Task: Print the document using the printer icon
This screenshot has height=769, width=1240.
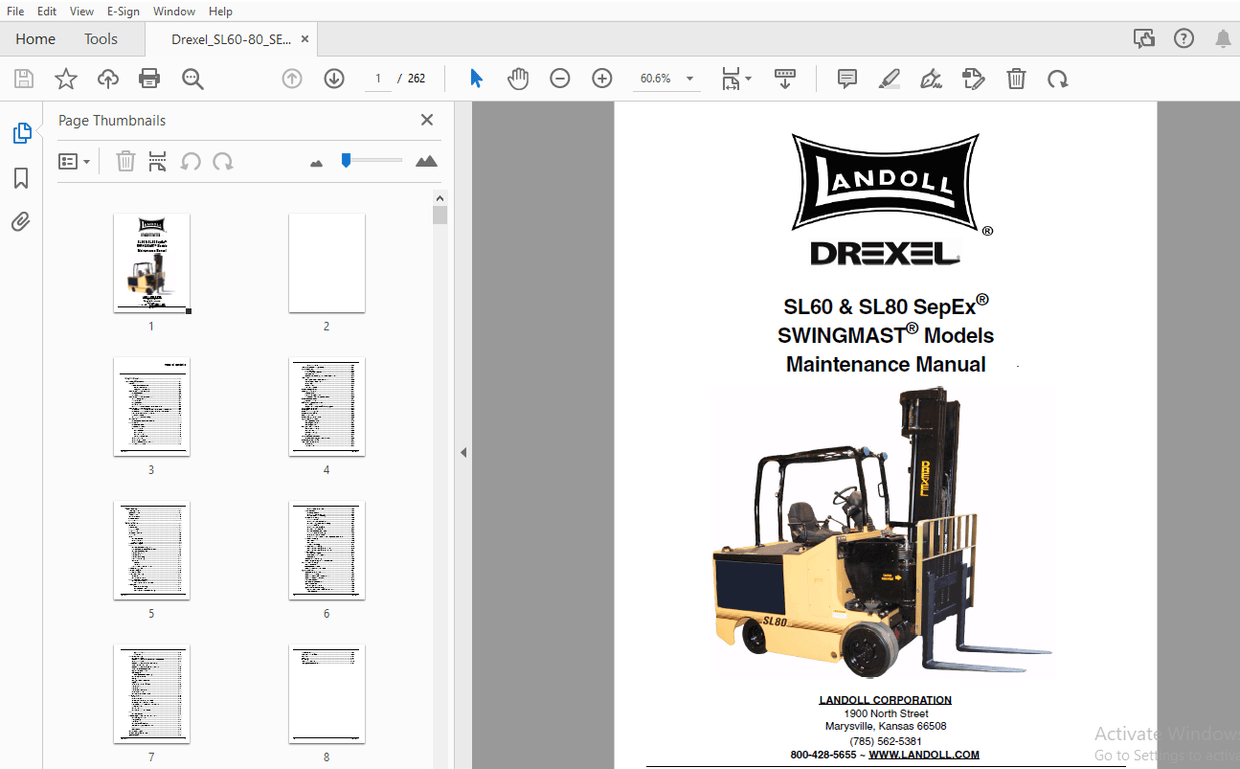Action: tap(148, 78)
